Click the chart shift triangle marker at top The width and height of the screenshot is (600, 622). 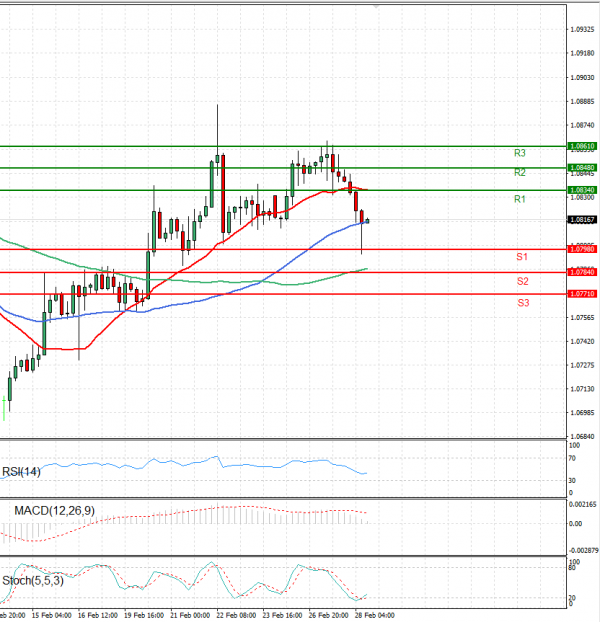(376, 6)
